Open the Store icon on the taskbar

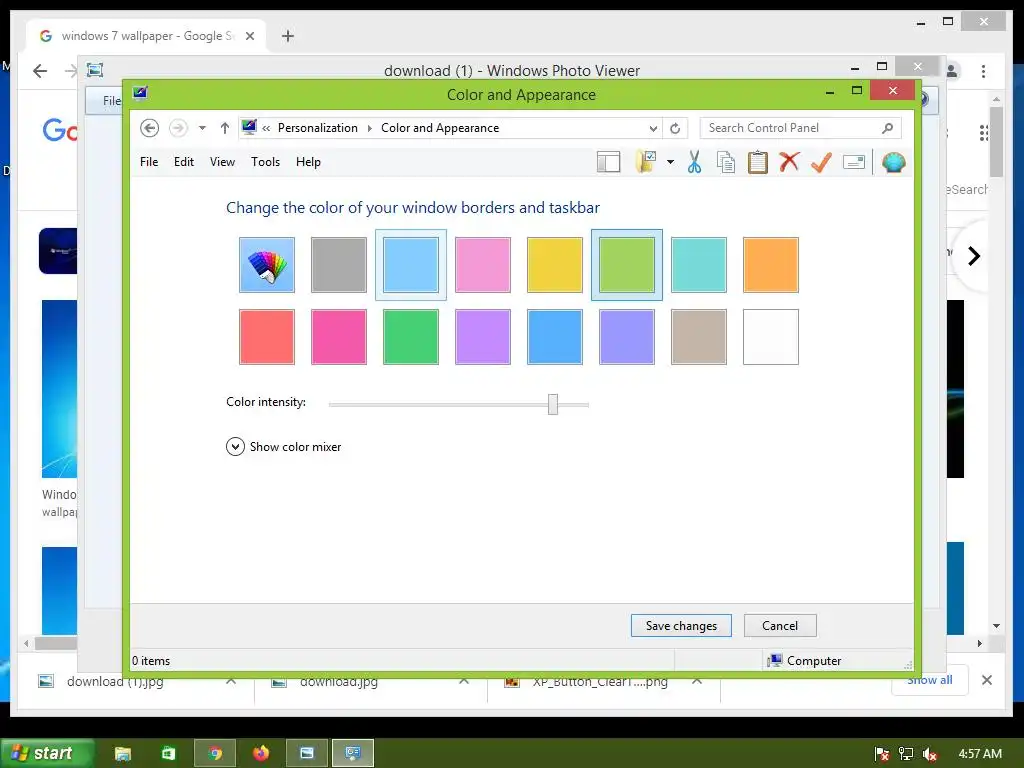coord(168,753)
